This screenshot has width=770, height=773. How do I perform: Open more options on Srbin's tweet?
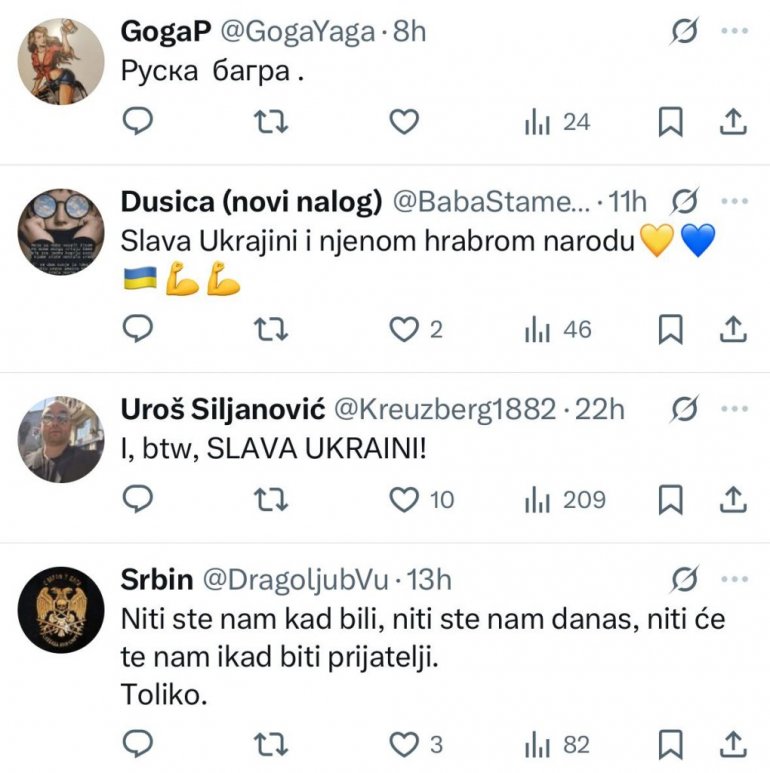point(735,579)
